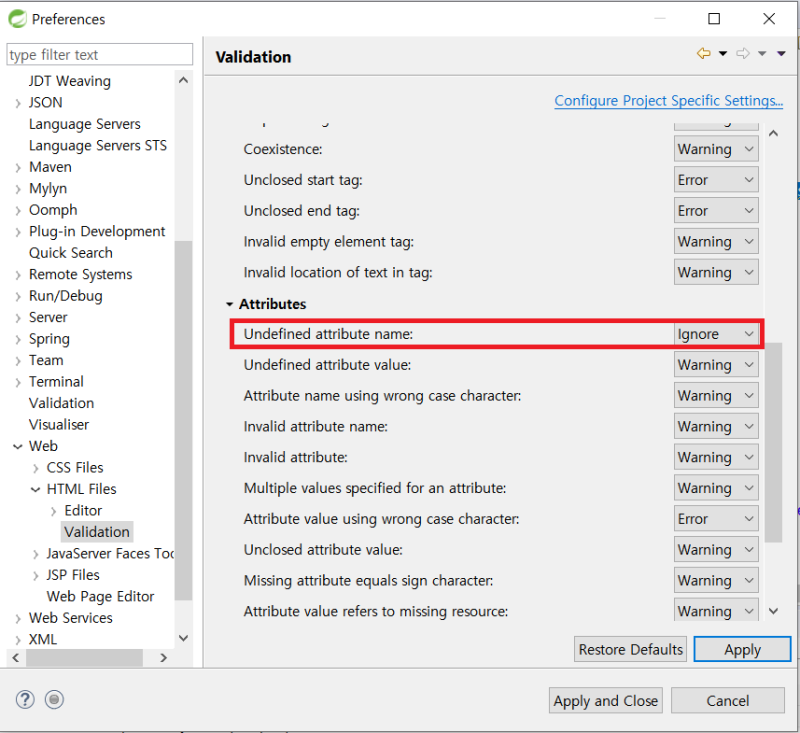Open Attribute value wrong case dropdown
This screenshot has width=800, height=733.
click(x=716, y=519)
